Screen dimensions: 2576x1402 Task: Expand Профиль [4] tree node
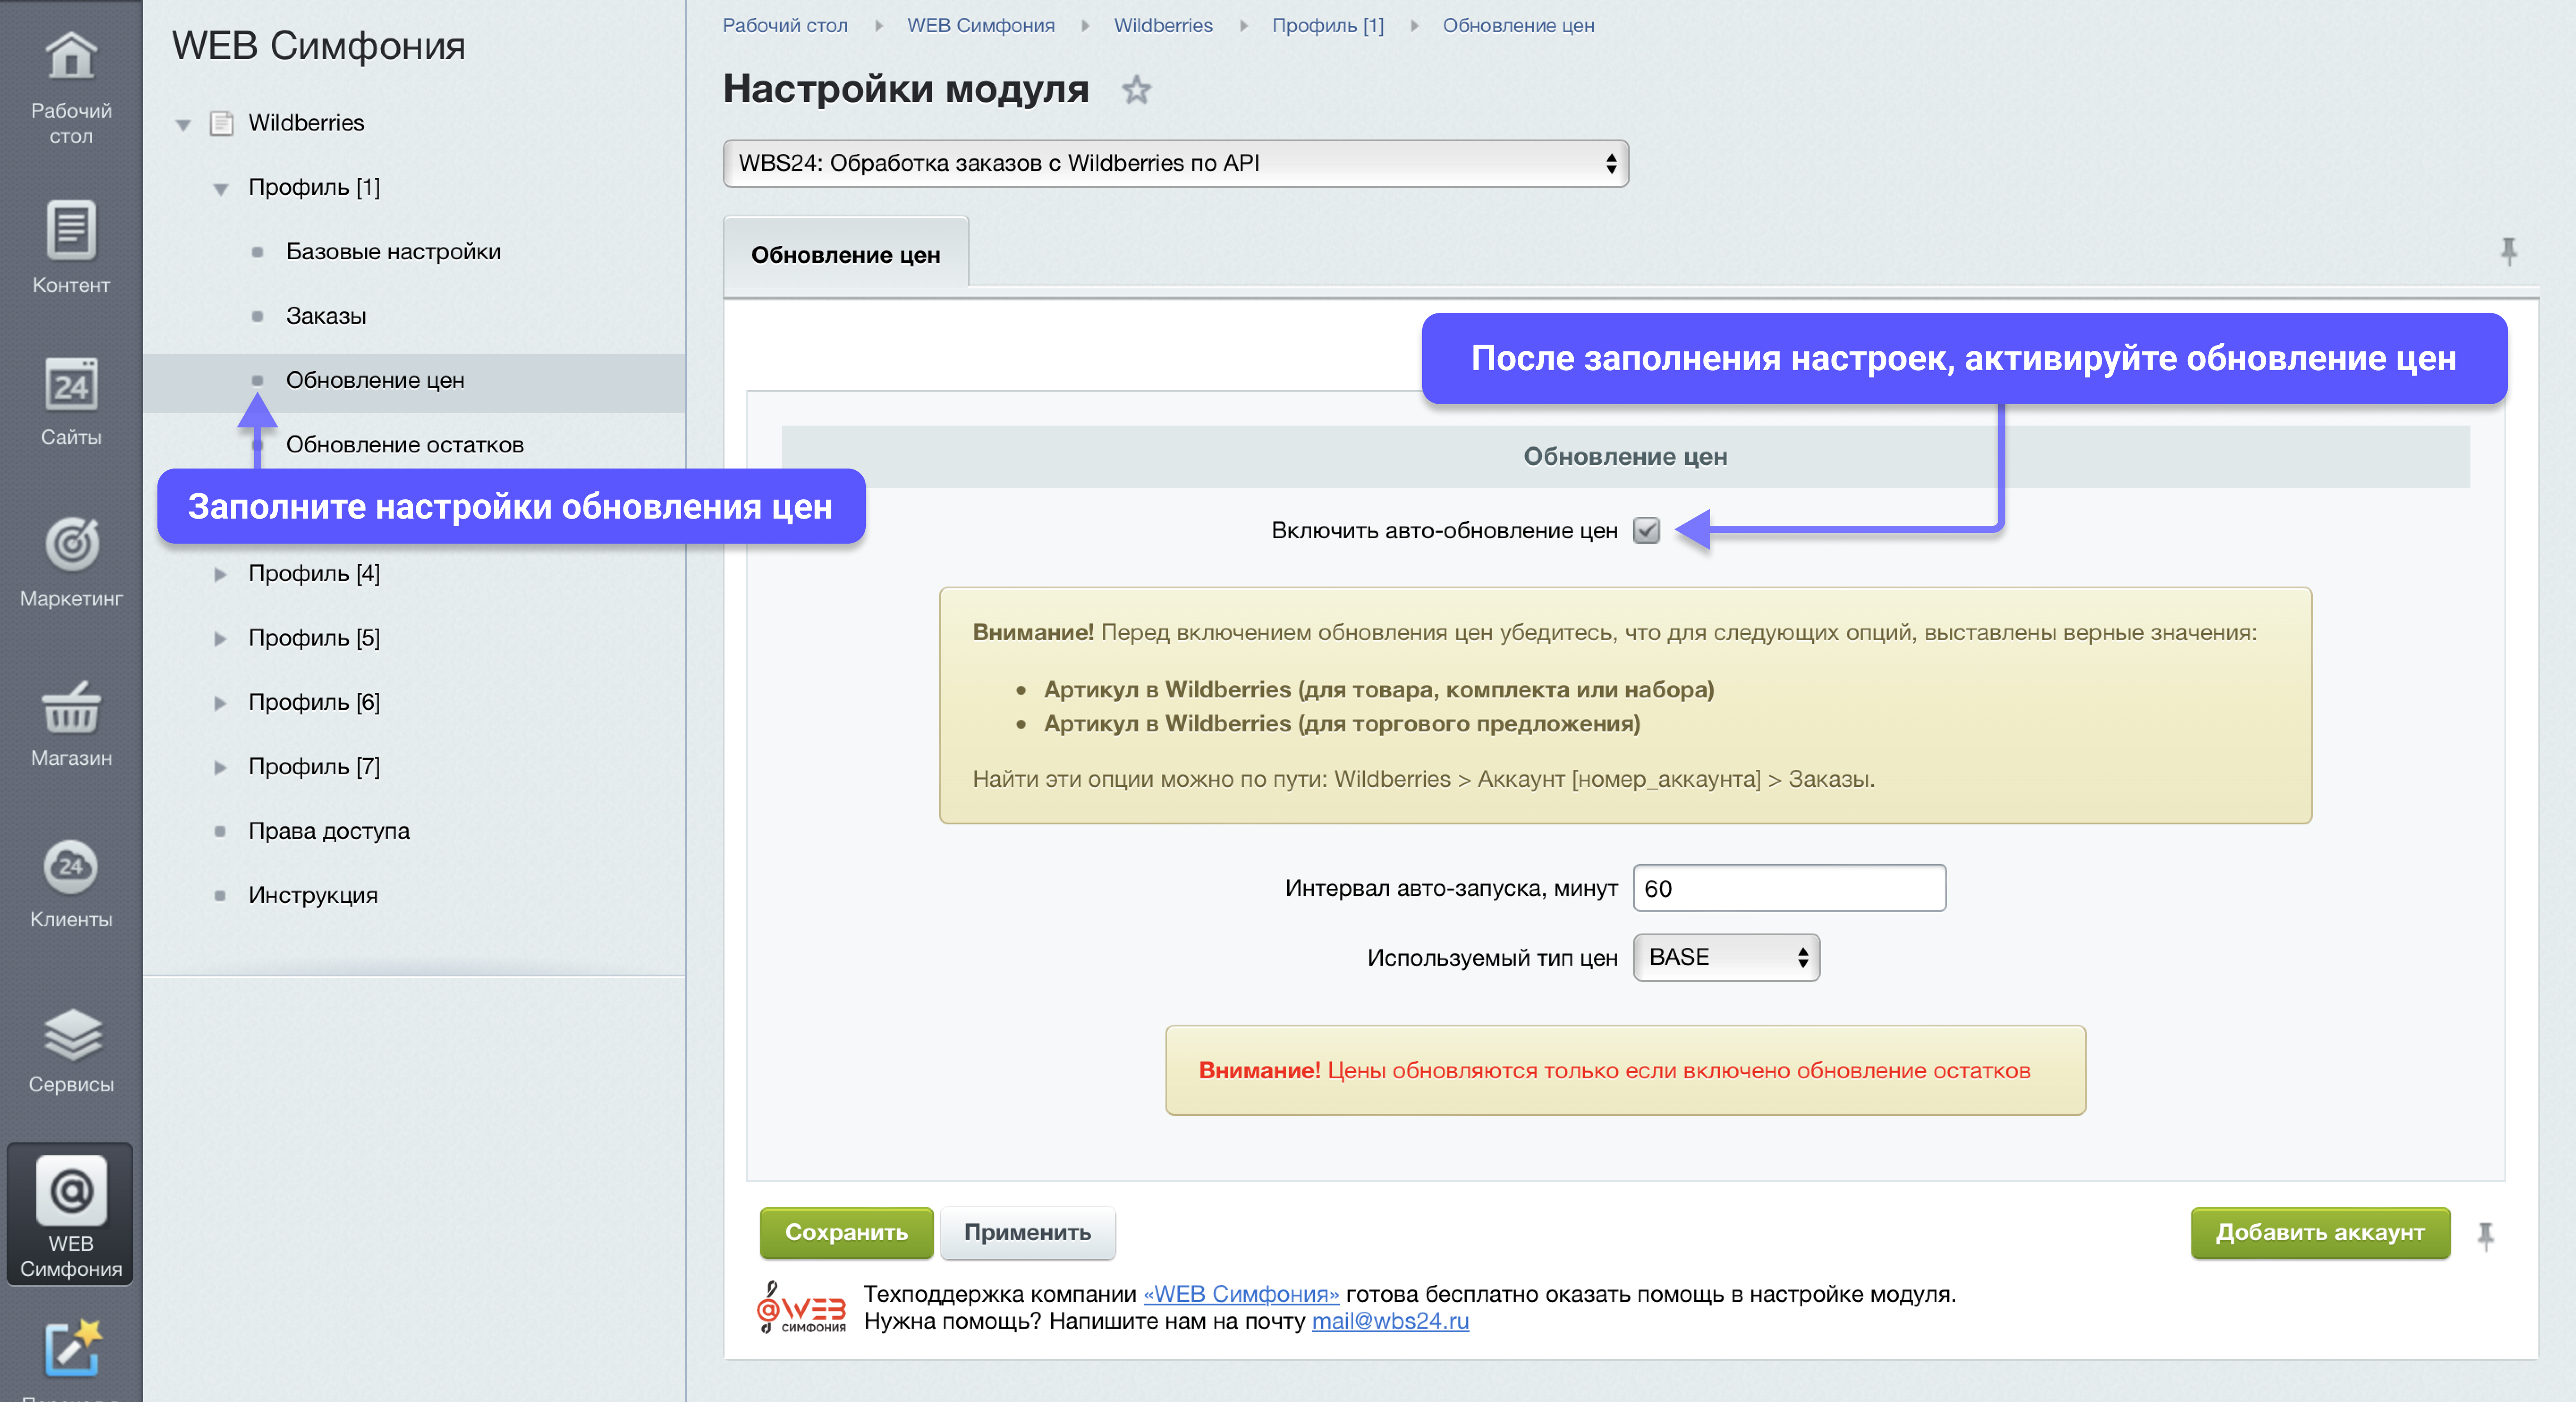point(220,574)
